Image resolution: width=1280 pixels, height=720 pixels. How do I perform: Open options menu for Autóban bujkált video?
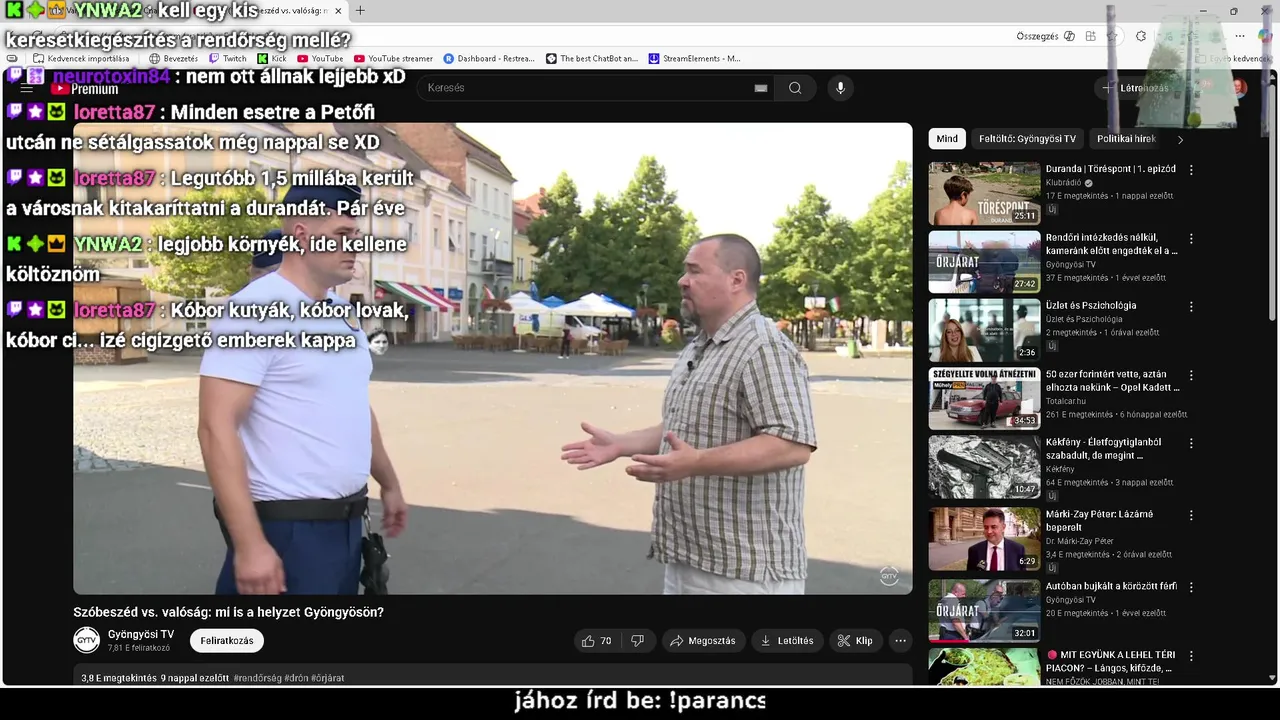point(1191,588)
